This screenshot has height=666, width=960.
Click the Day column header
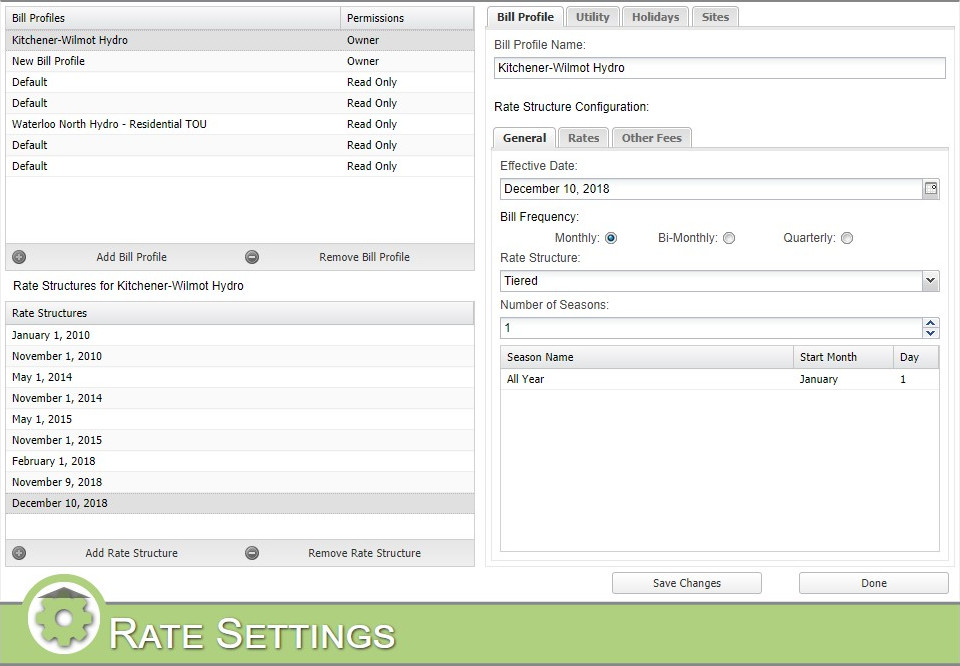[916, 357]
